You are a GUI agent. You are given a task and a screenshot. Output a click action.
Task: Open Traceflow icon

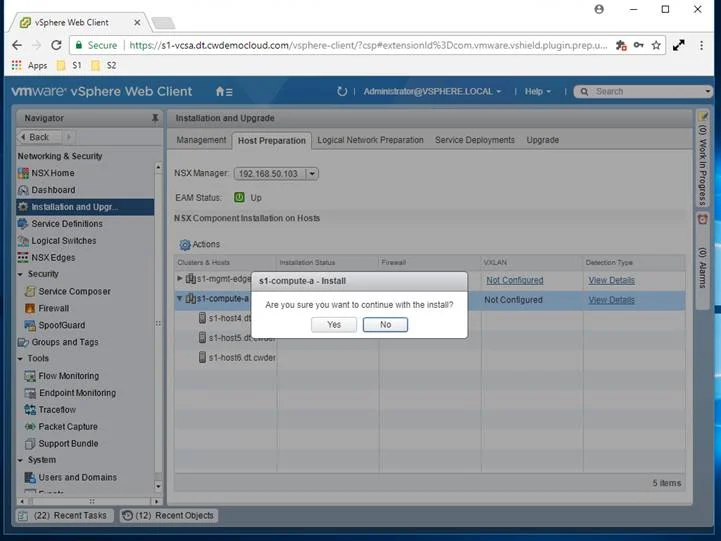30,410
